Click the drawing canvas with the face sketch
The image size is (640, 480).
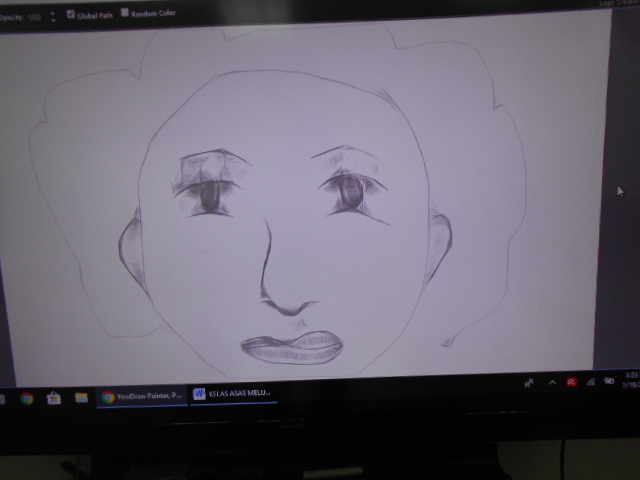304,200
